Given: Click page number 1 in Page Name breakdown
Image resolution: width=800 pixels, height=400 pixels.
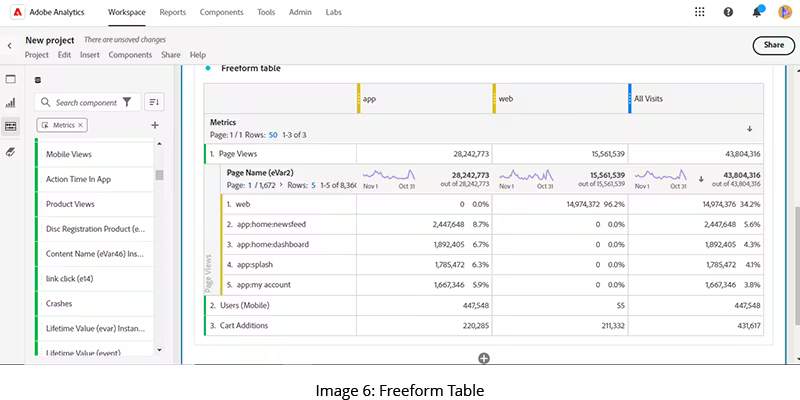Looking at the screenshot, I should [250, 186].
